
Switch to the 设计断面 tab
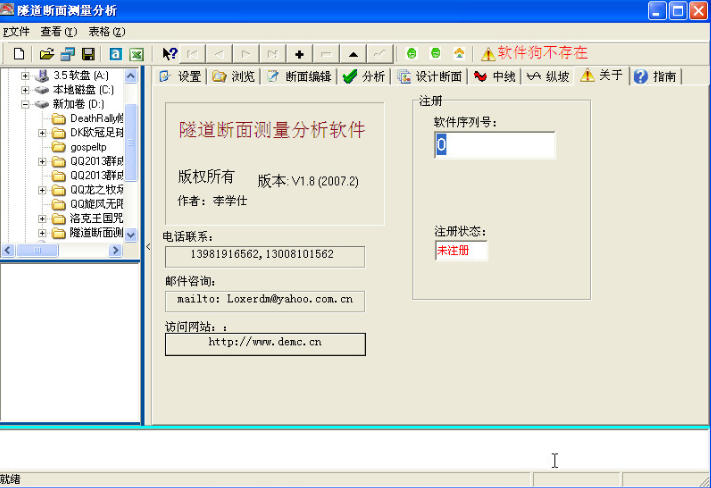tap(429, 76)
